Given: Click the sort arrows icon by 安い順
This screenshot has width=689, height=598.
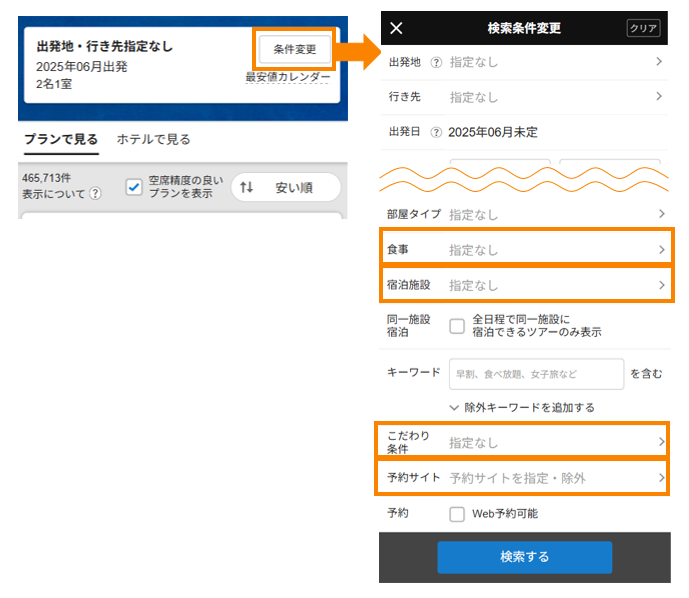Looking at the screenshot, I should [247, 187].
